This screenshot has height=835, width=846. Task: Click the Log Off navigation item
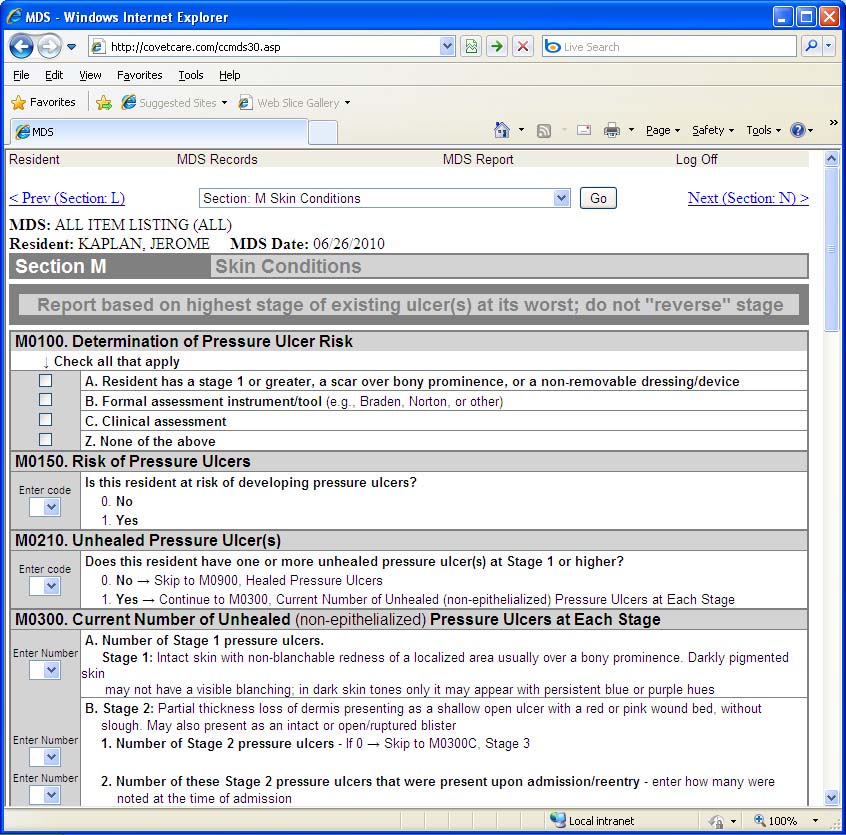pos(697,160)
